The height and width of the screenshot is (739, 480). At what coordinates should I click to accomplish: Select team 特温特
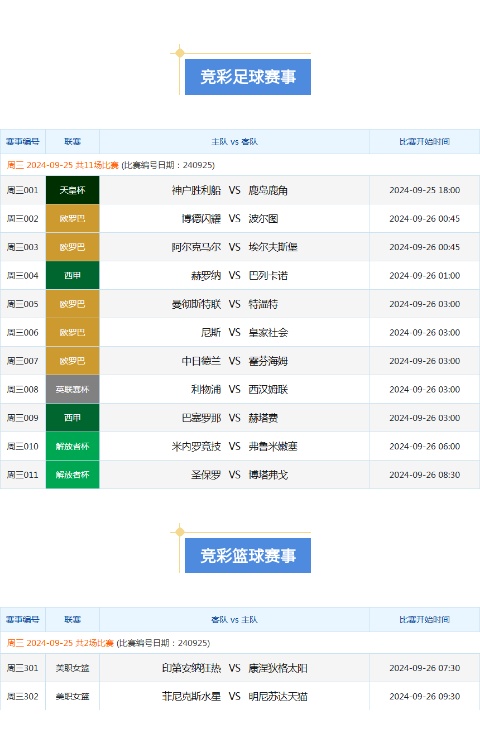(x=263, y=304)
